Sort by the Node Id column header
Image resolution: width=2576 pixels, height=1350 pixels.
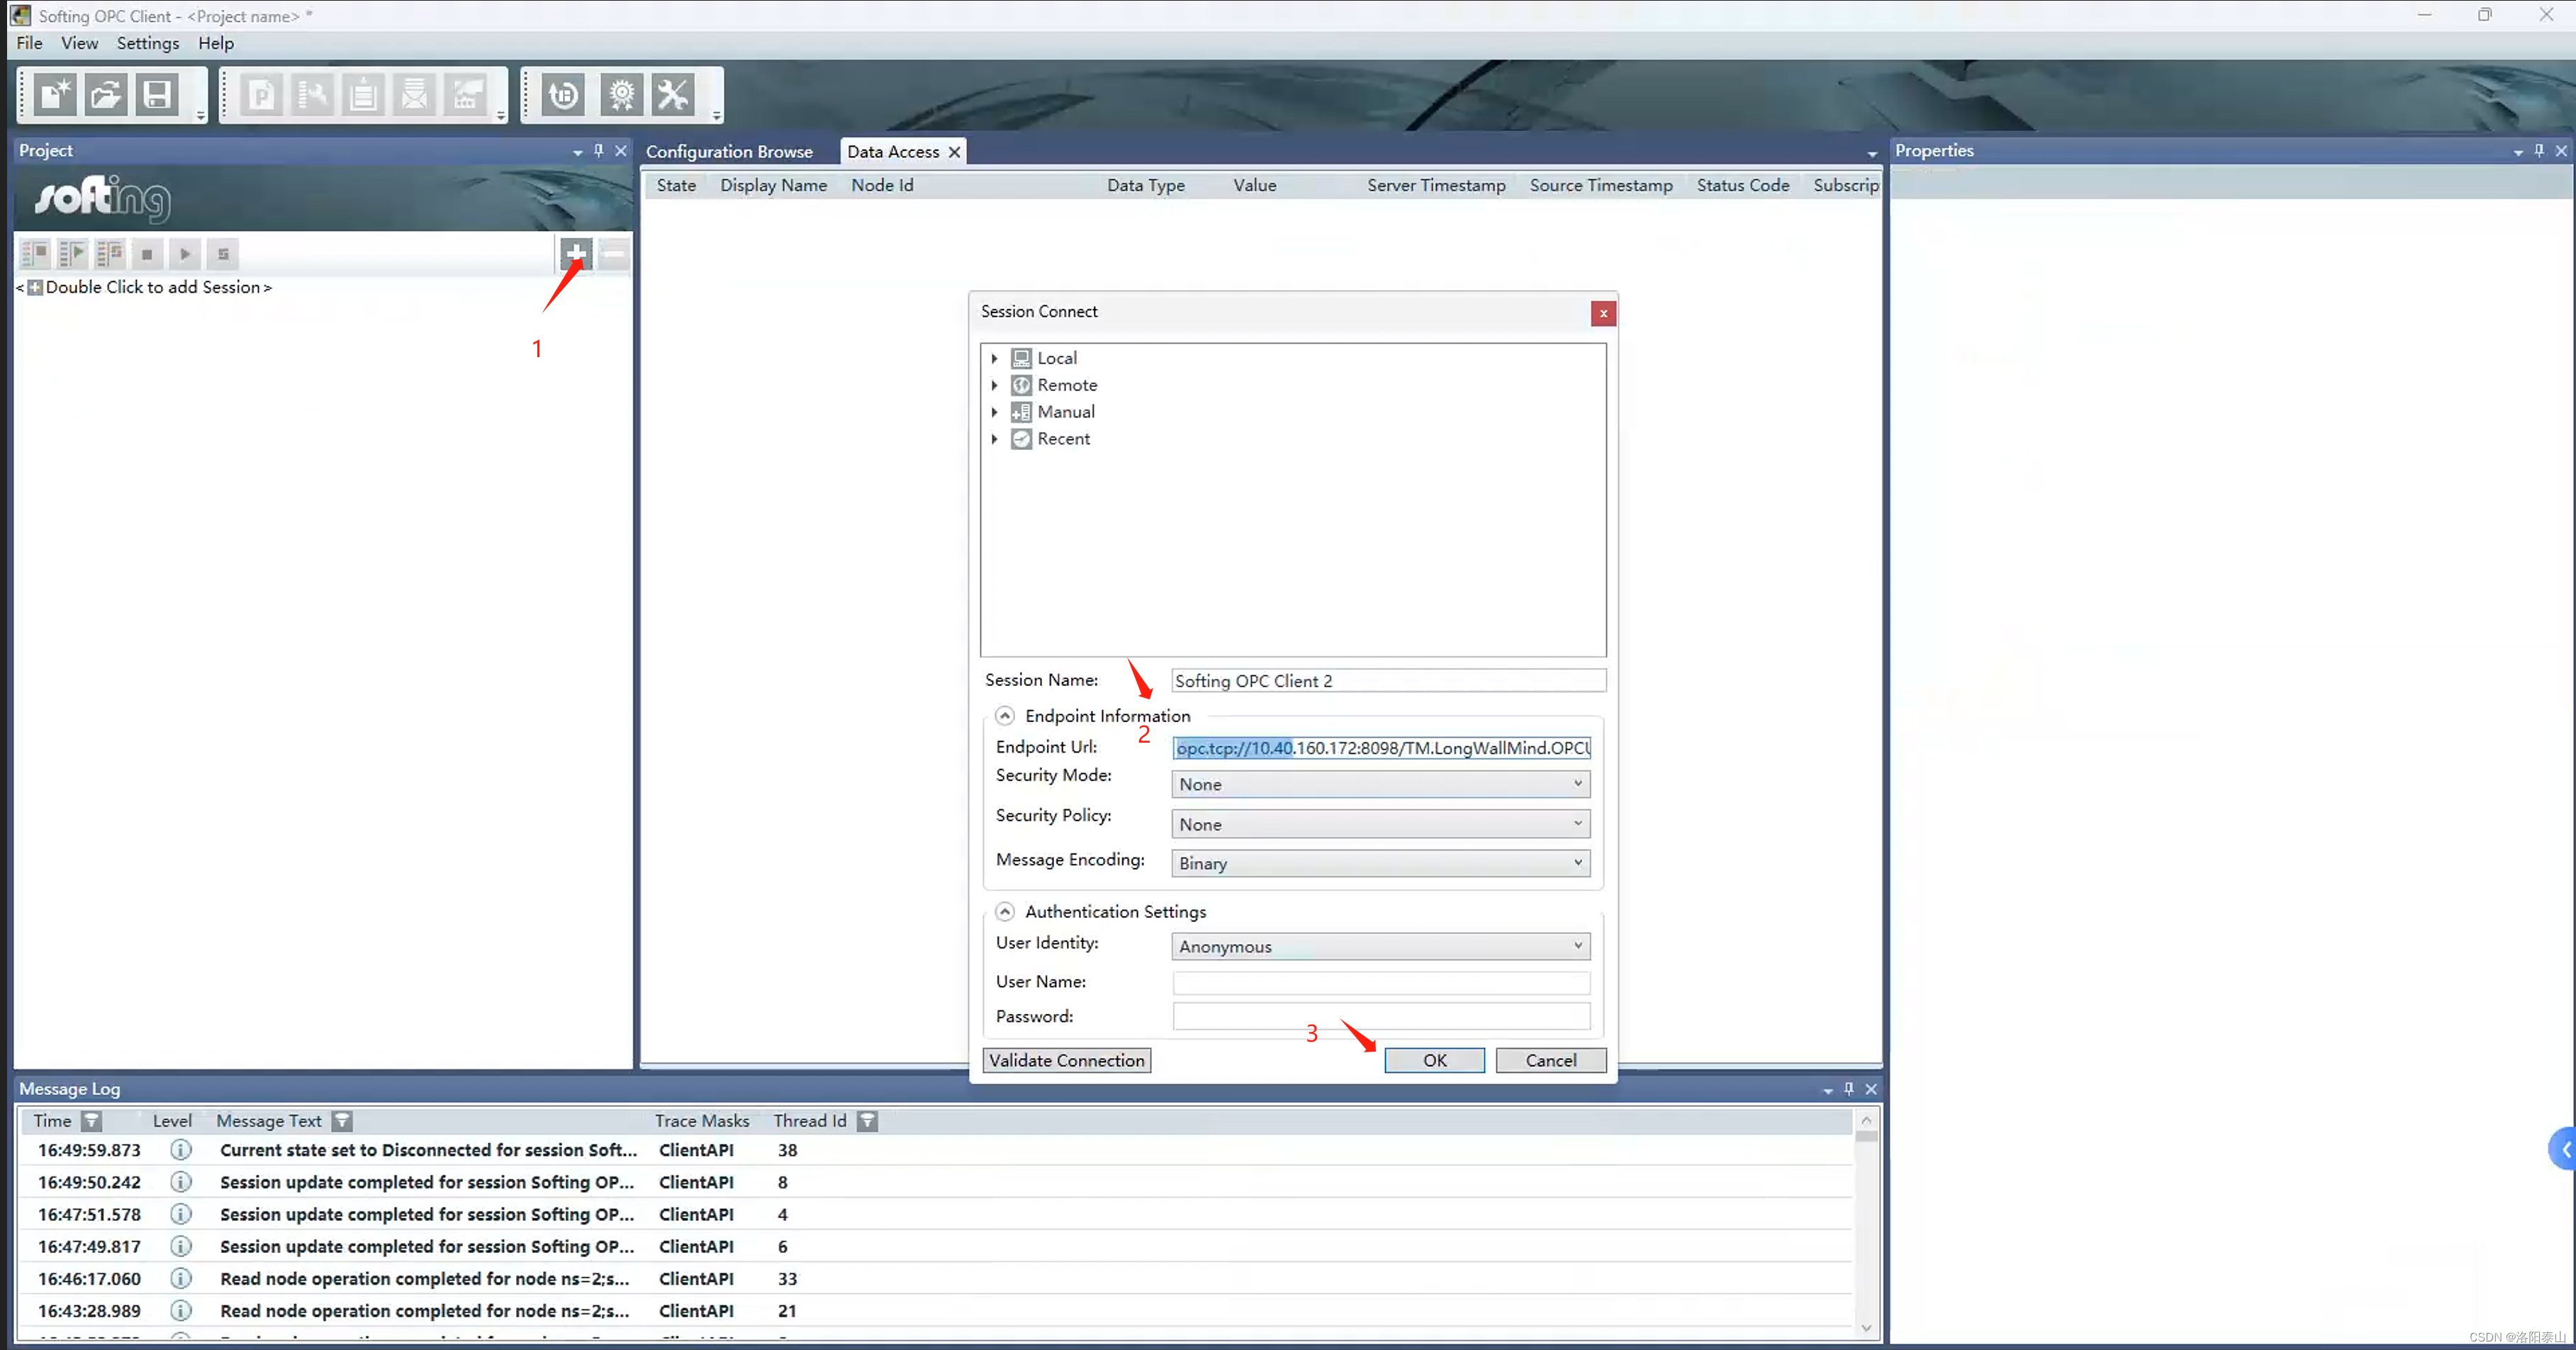point(882,185)
